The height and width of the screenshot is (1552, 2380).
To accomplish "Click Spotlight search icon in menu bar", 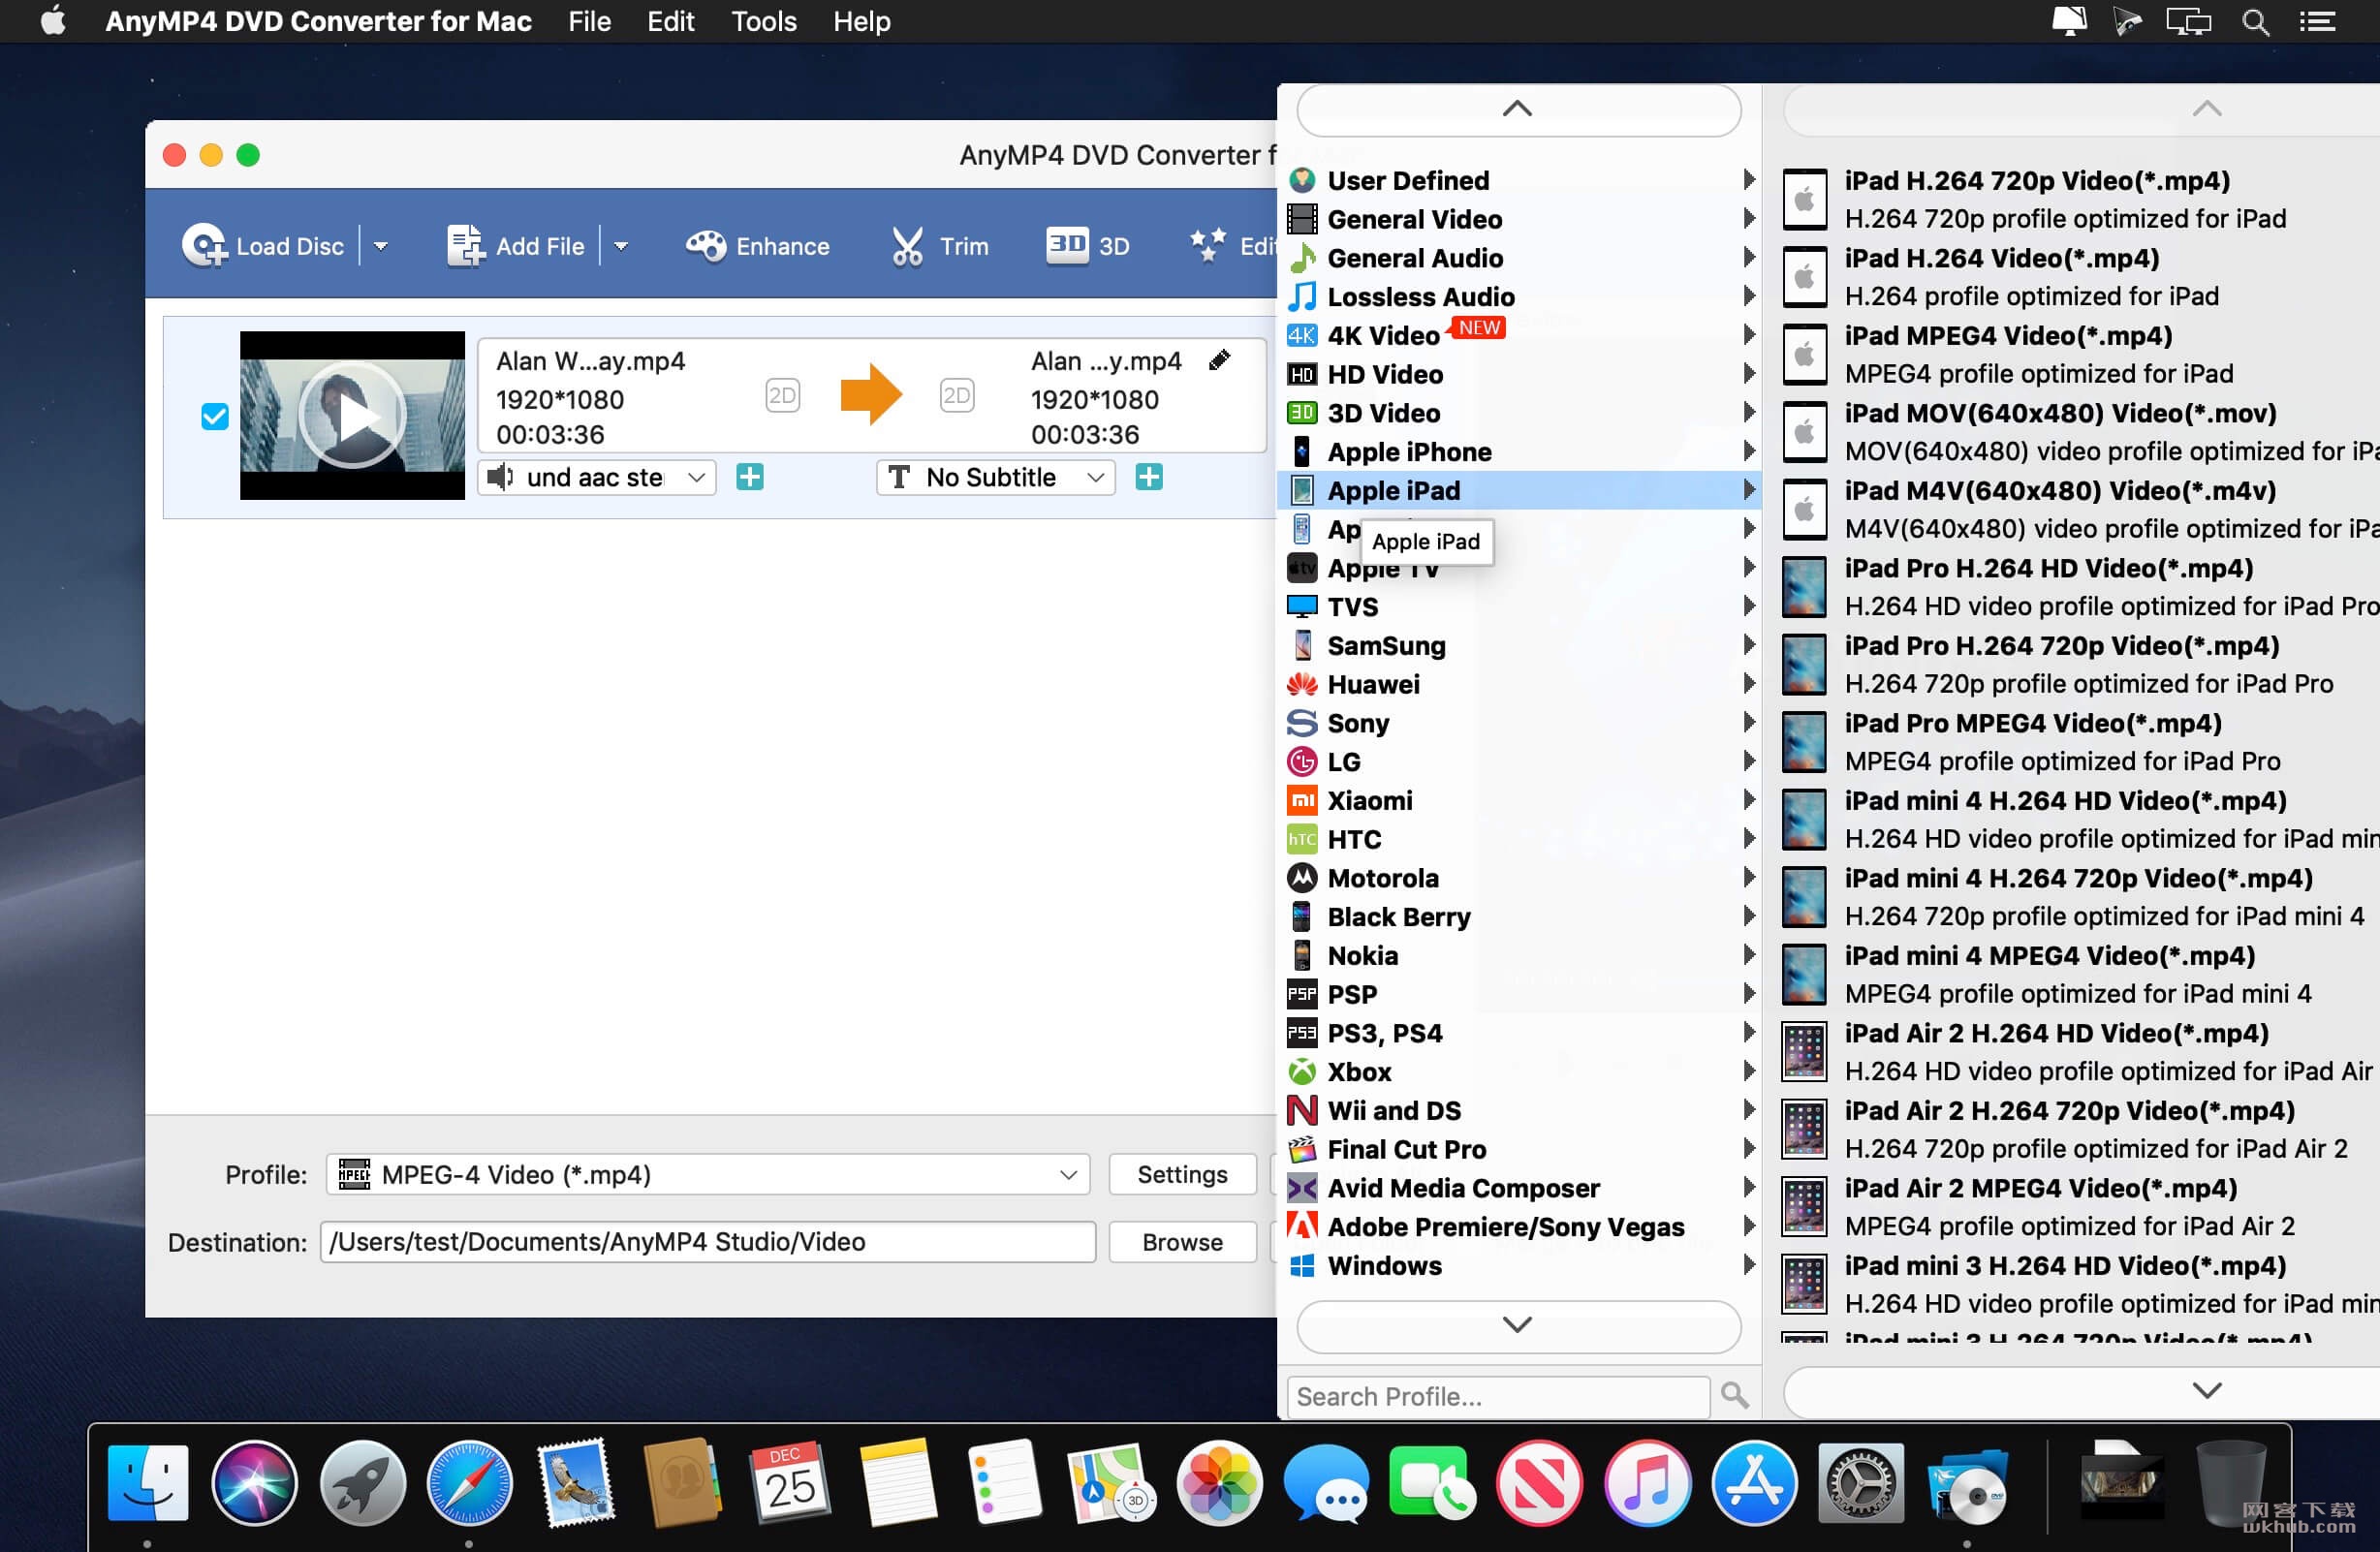I will pyautogui.click(x=2255, y=21).
